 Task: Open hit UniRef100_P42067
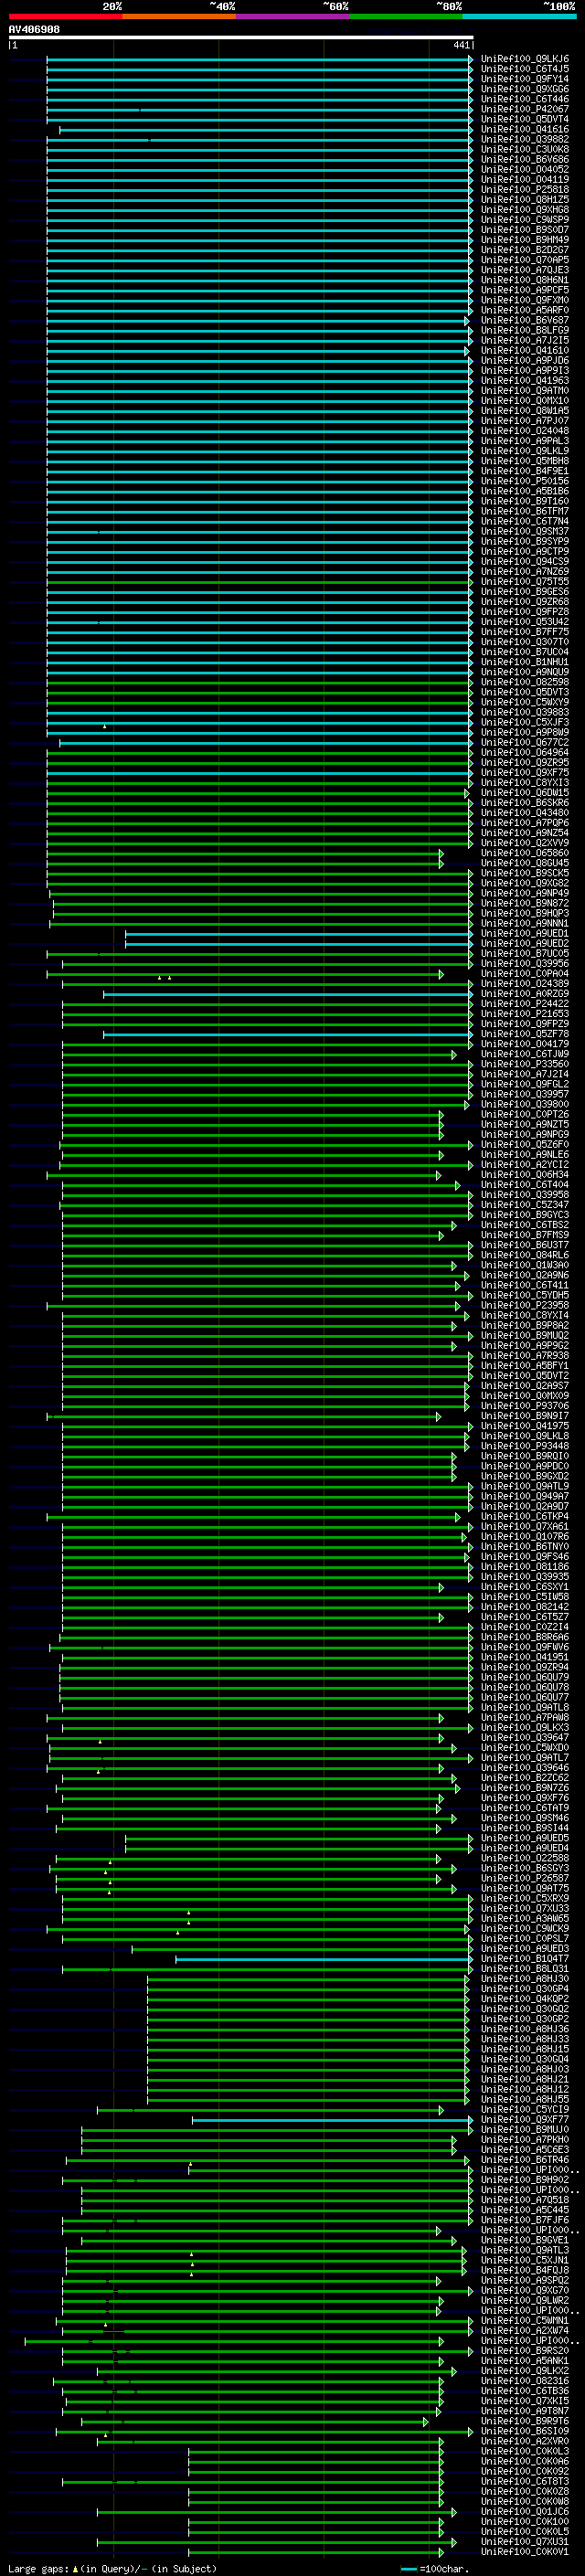pyautogui.click(x=525, y=110)
